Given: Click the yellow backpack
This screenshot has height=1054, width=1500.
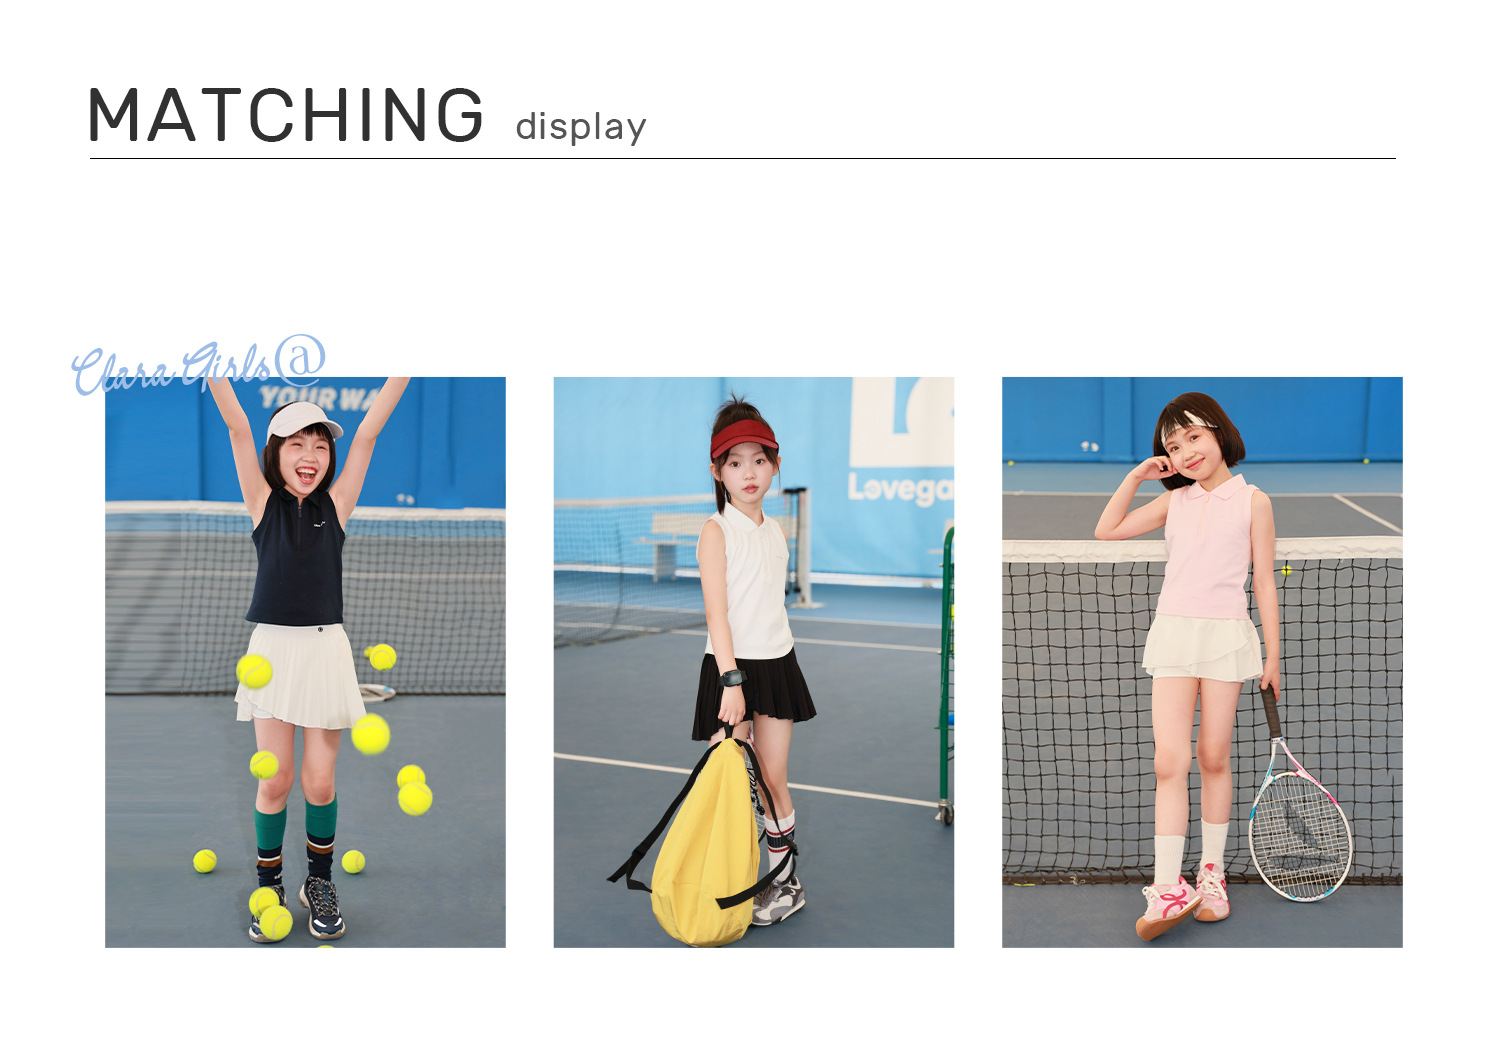Looking at the screenshot, I should [705, 846].
